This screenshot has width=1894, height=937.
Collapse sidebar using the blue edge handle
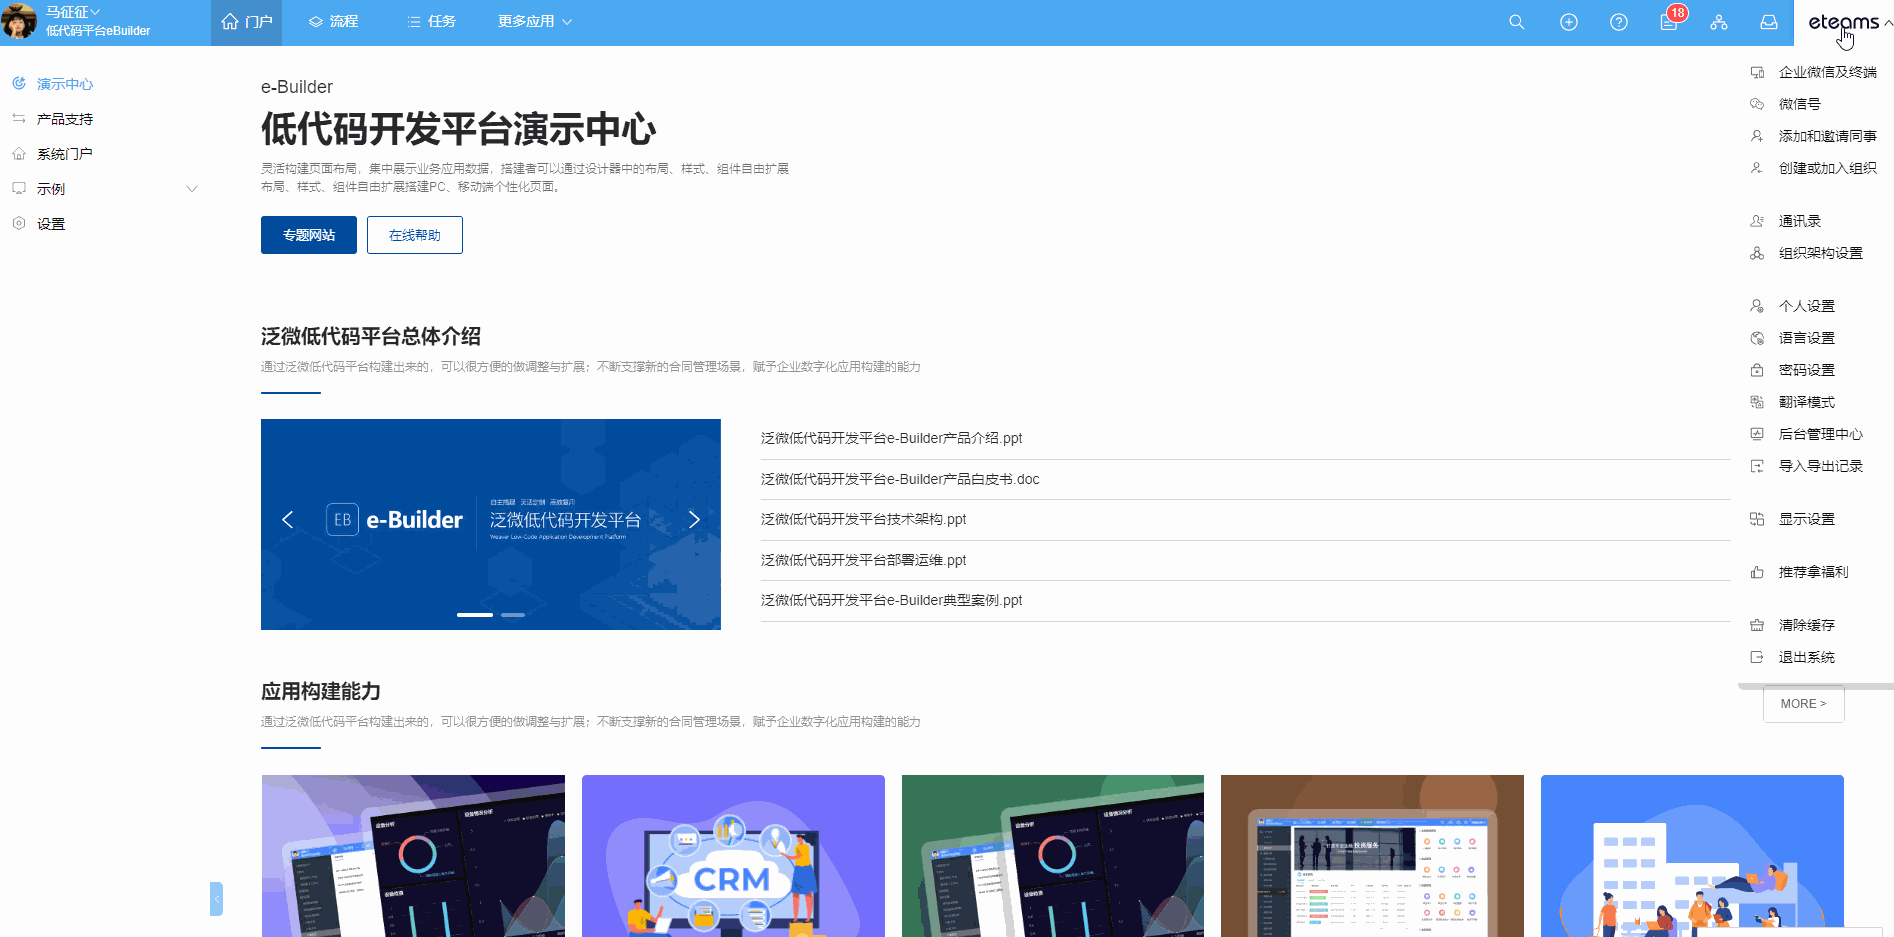coord(216,899)
